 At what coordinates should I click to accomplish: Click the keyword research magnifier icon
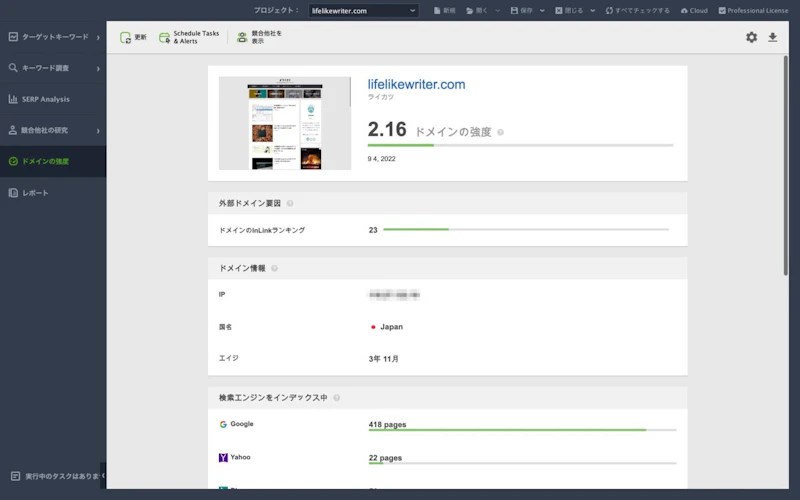tap(13, 67)
